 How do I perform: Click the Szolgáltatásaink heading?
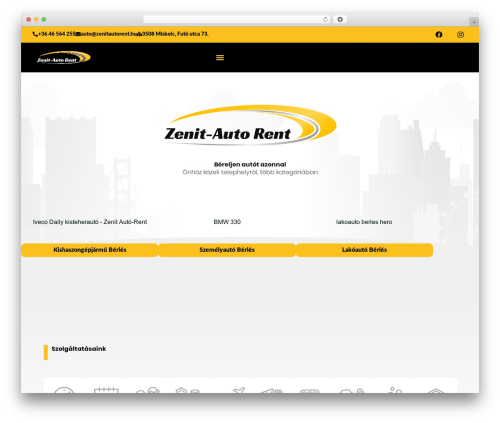[x=79, y=349]
